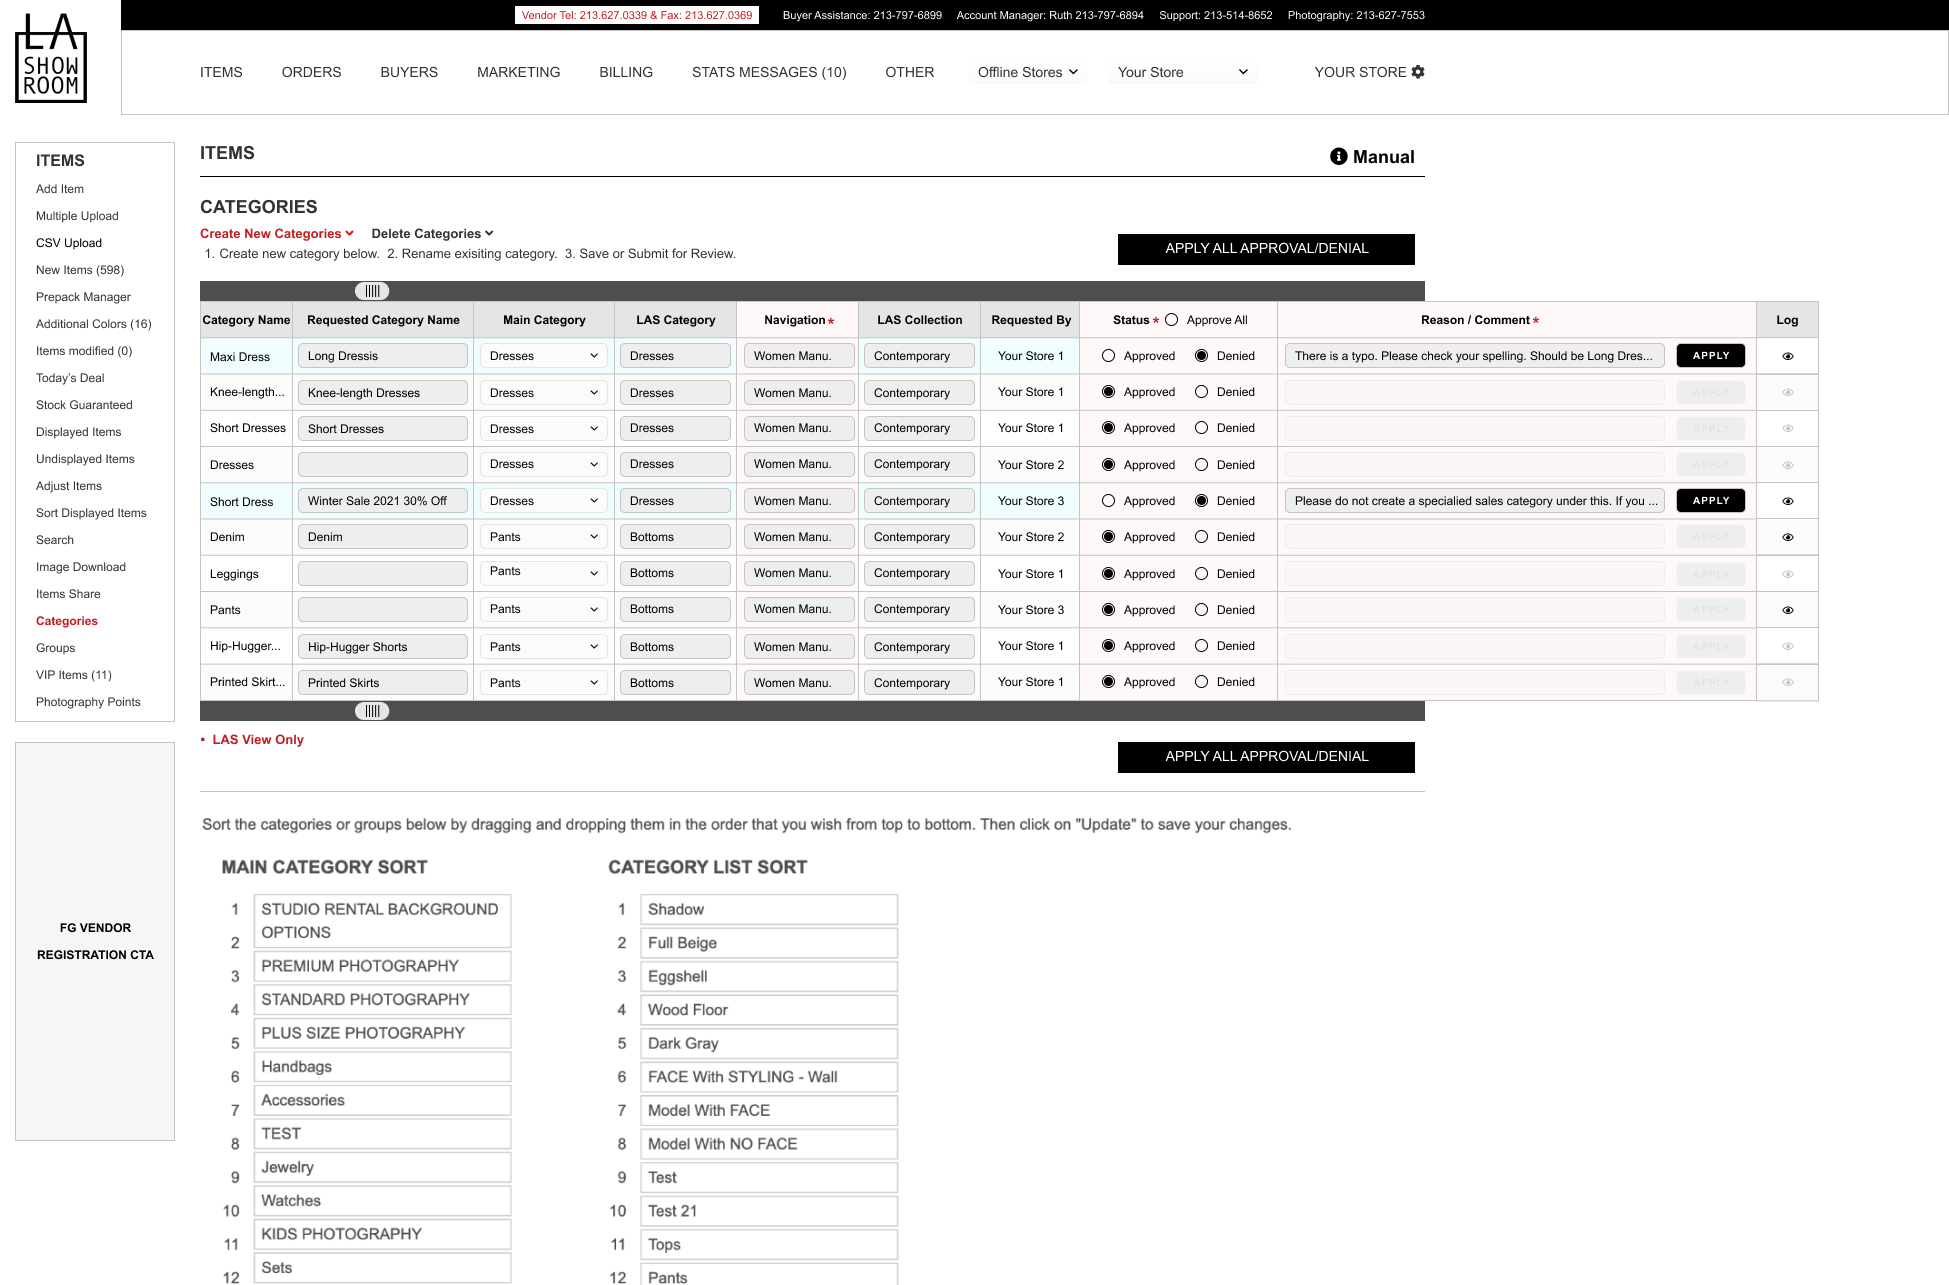View log eye icon for Maxi Dress row
The height and width of the screenshot is (1285, 1949).
pos(1787,356)
